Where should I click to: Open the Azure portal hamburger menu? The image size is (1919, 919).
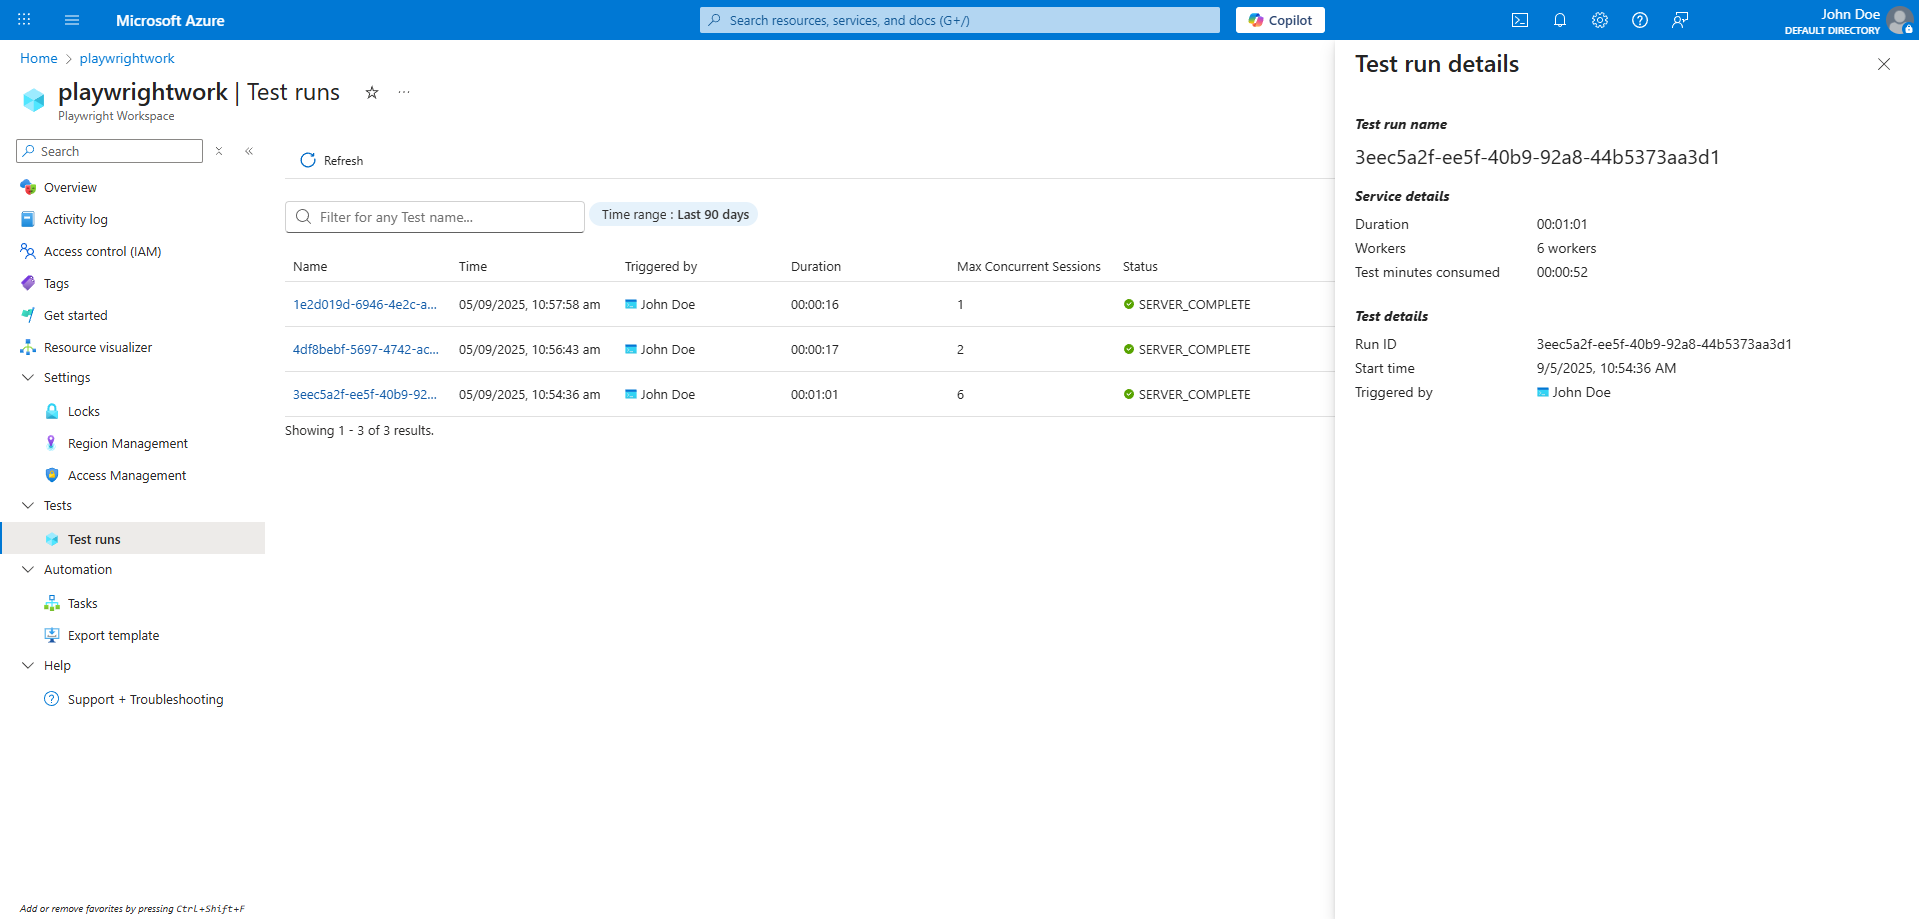[x=72, y=20]
